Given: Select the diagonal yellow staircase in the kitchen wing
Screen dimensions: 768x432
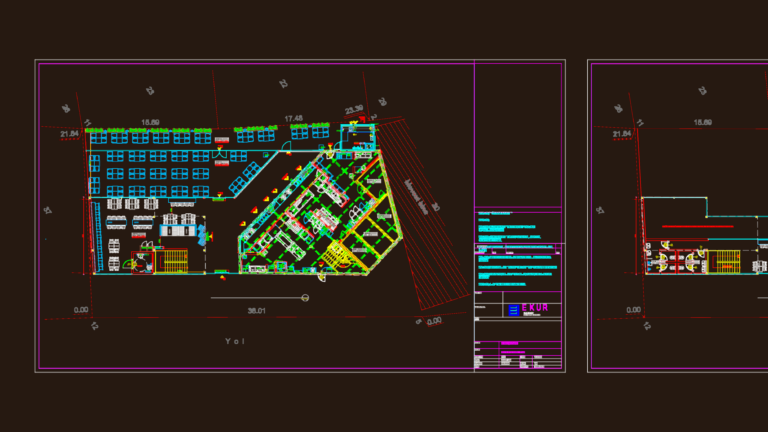Looking at the screenshot, I should pyautogui.click(x=337, y=255).
